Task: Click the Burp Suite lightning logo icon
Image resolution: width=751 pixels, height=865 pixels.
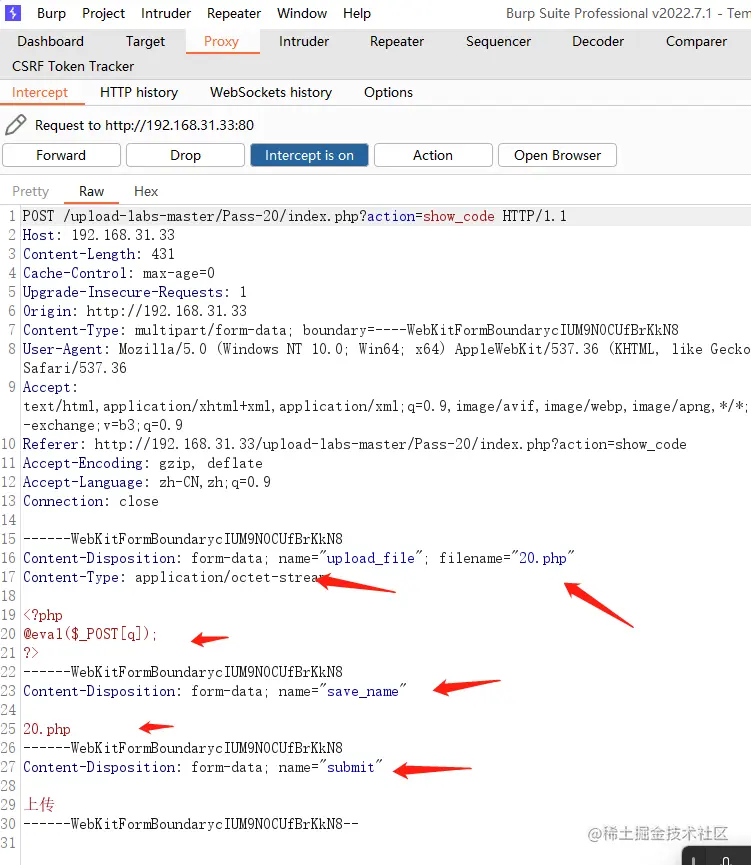Action: (x=13, y=13)
